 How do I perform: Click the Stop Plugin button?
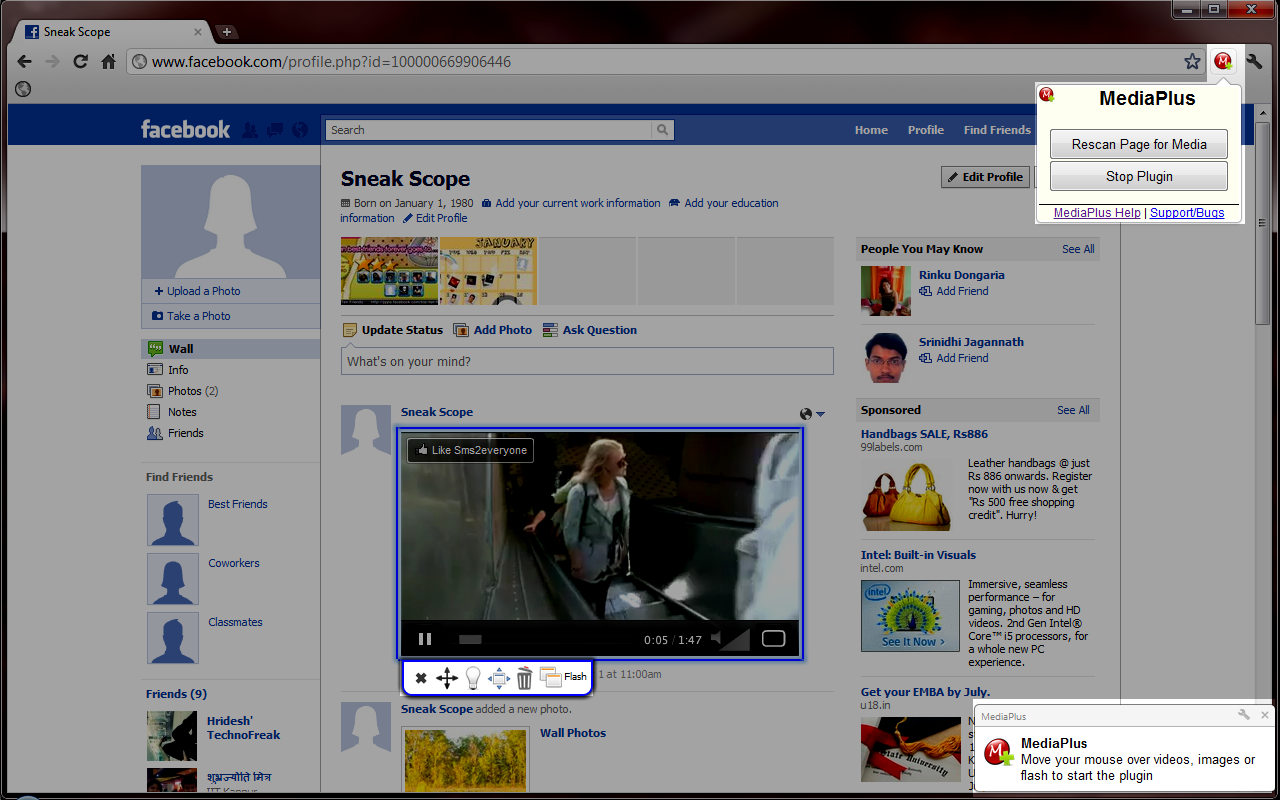click(1139, 176)
